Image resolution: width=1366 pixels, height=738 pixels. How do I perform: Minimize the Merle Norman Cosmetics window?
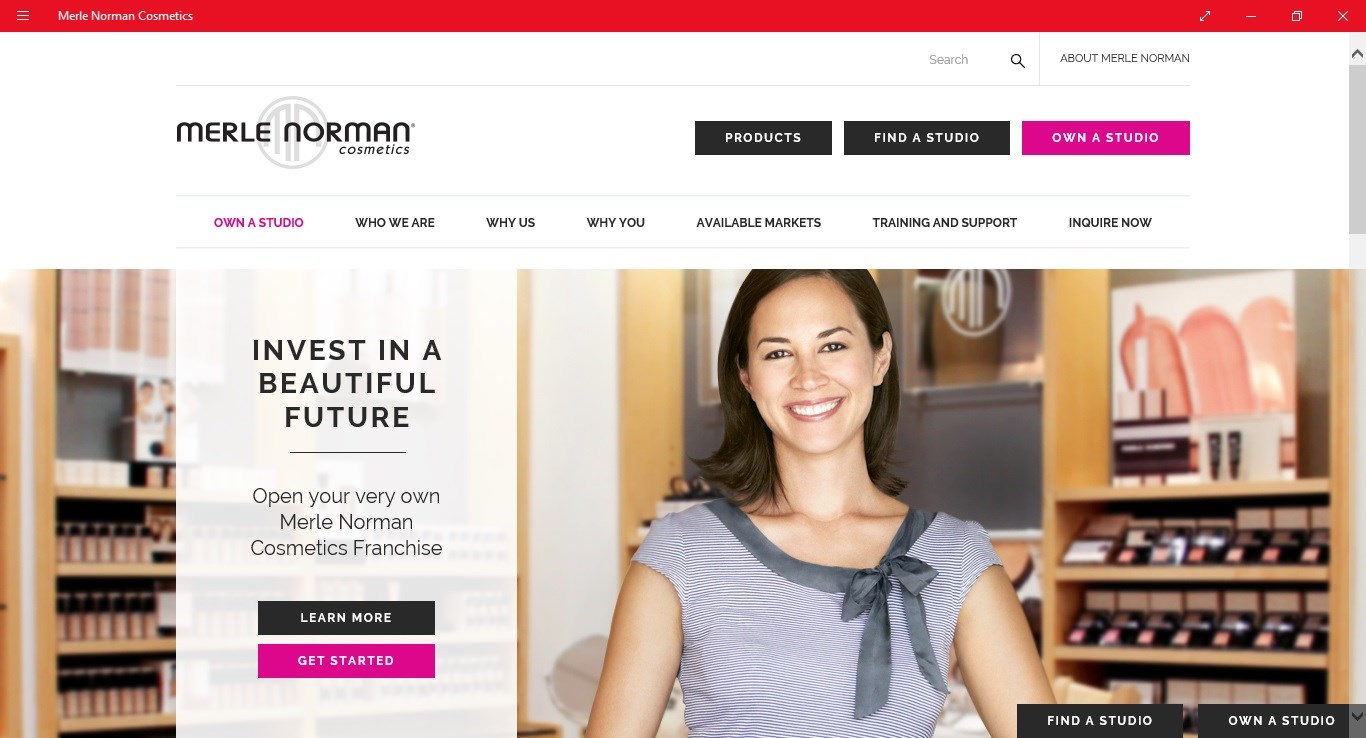pos(1251,16)
